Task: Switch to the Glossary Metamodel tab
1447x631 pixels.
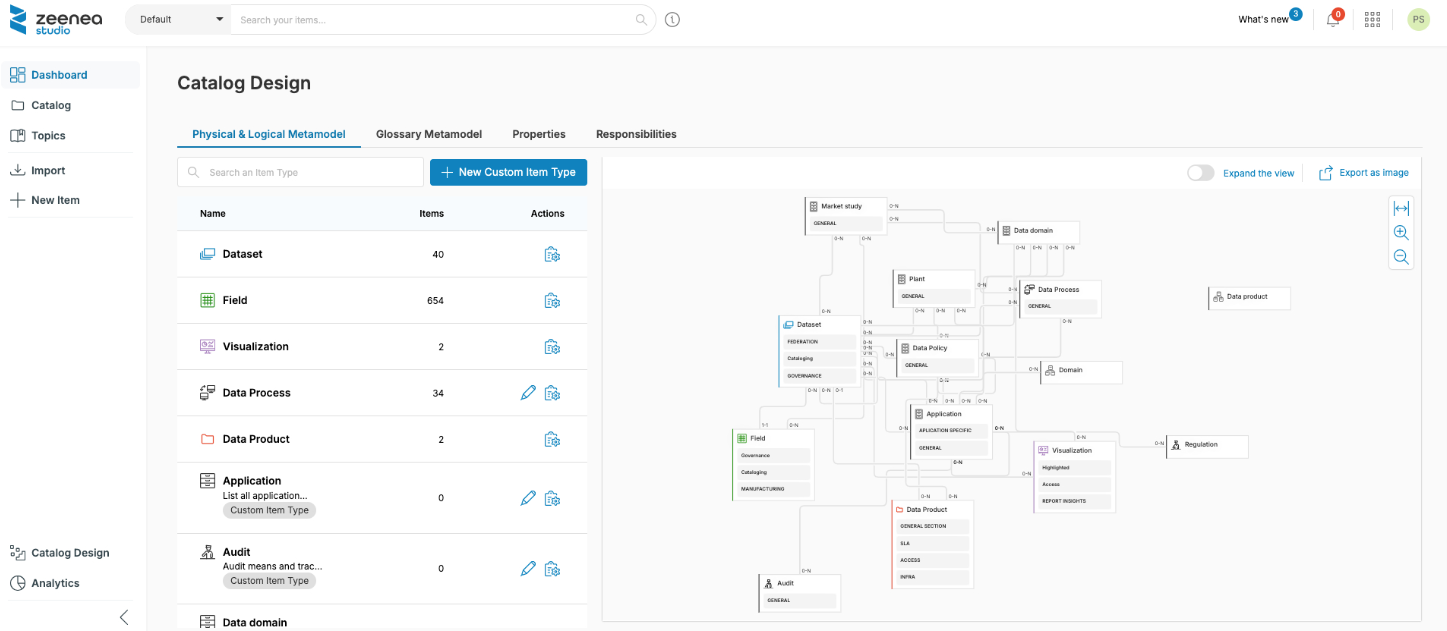Action: click(x=428, y=134)
